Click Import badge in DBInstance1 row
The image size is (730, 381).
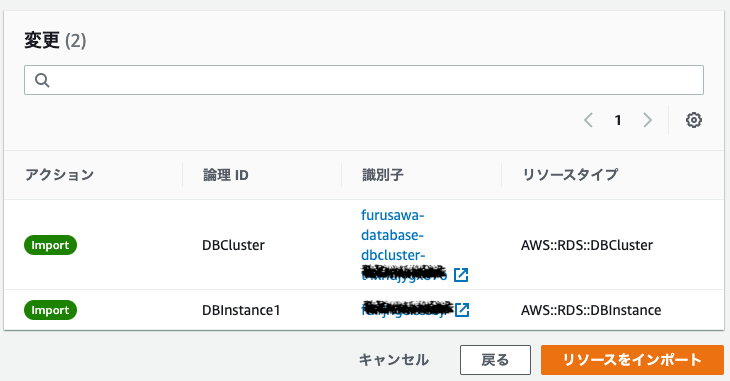click(x=50, y=310)
